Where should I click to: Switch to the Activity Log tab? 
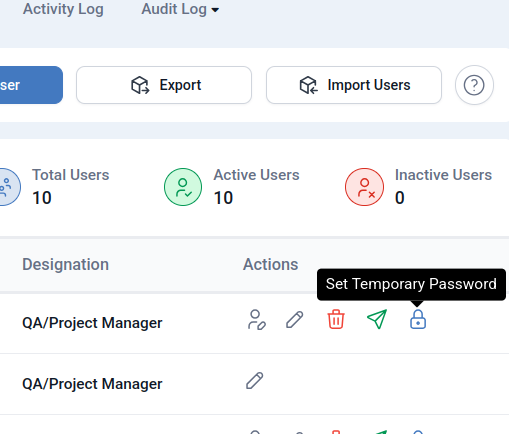pos(63,9)
